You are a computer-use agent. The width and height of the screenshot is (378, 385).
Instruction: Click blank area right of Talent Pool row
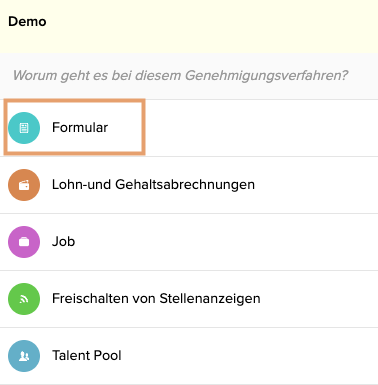pos(250,356)
